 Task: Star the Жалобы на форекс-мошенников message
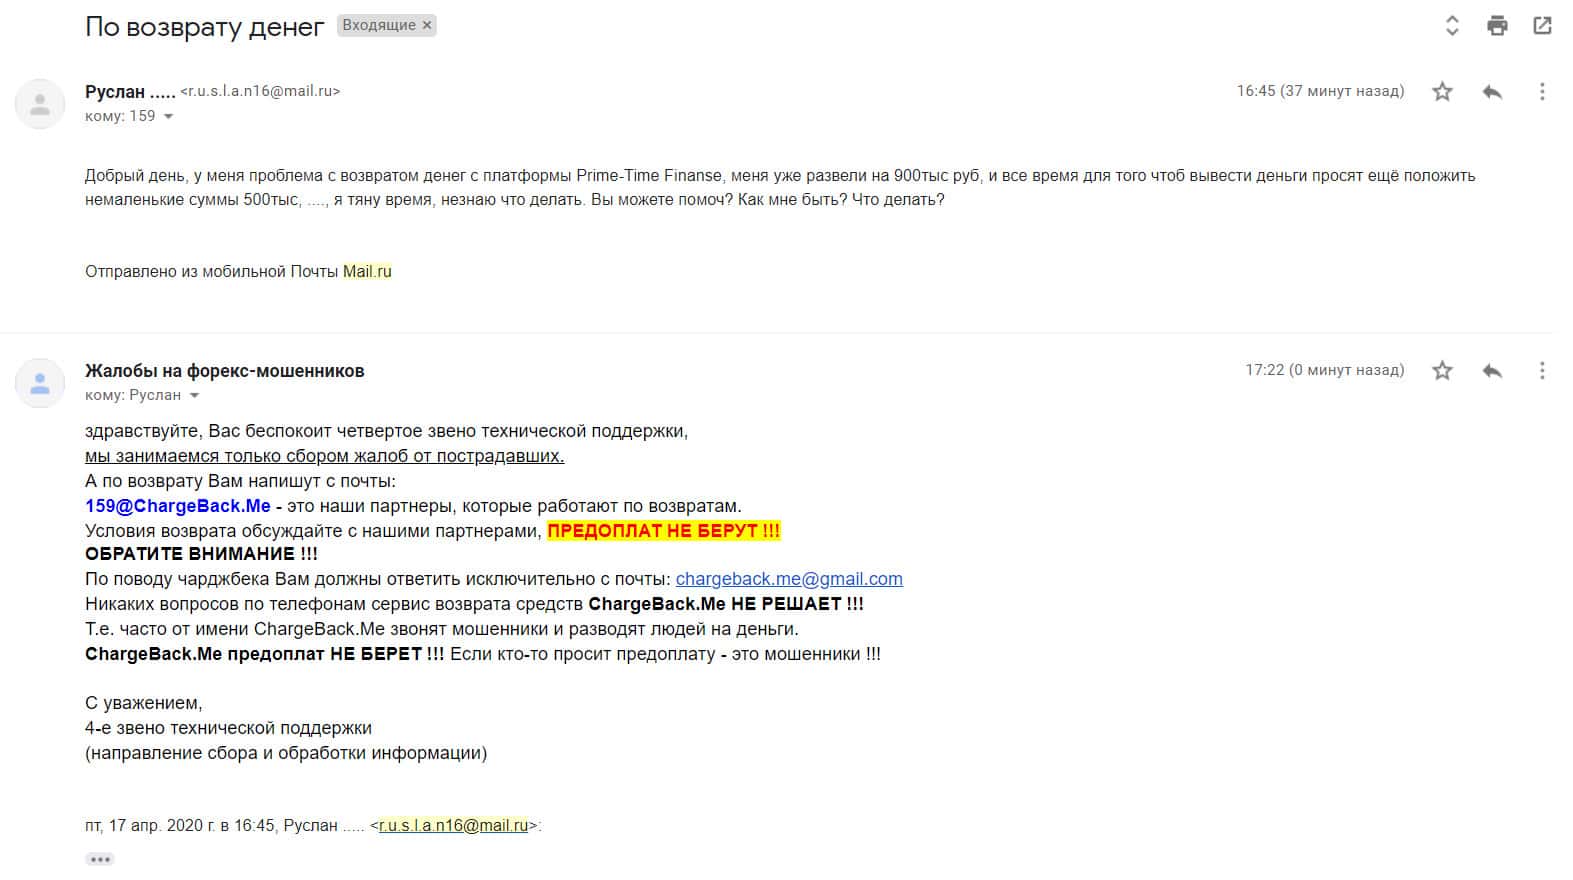click(x=1442, y=371)
